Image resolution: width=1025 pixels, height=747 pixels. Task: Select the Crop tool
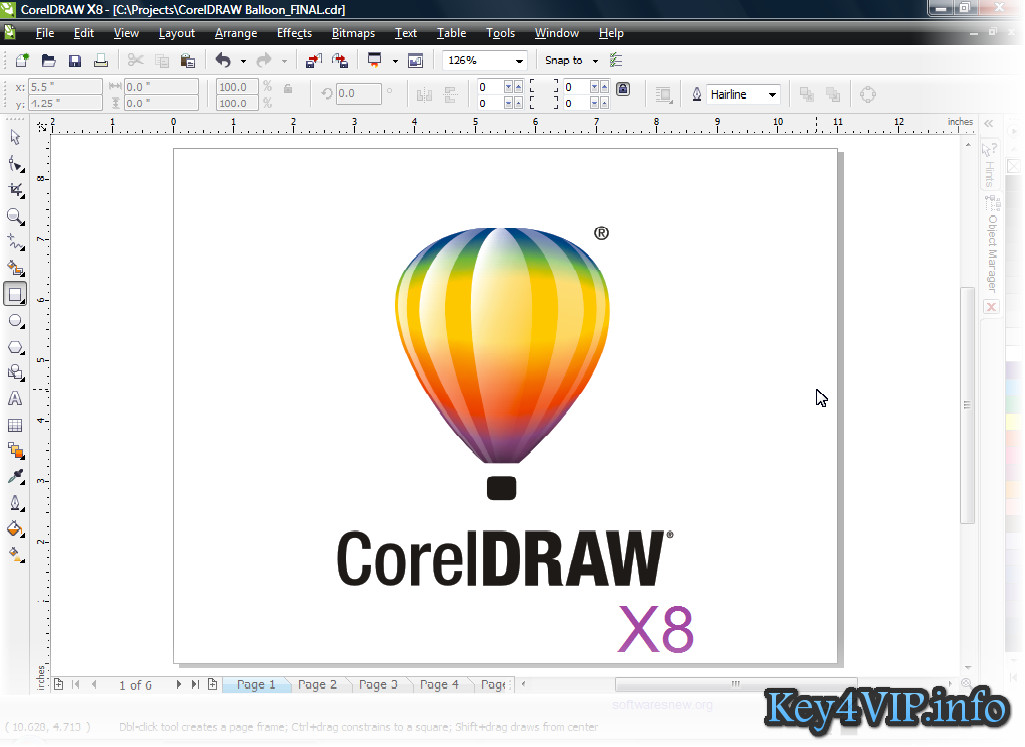pos(15,190)
